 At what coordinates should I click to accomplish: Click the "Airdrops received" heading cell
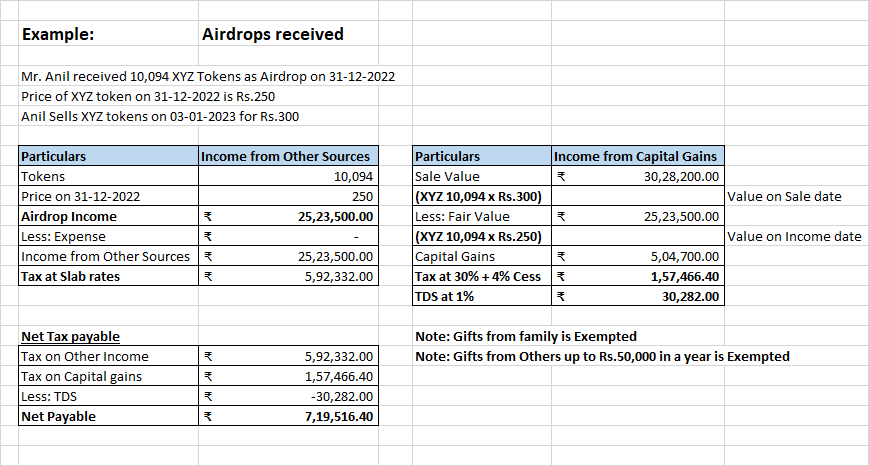point(272,34)
